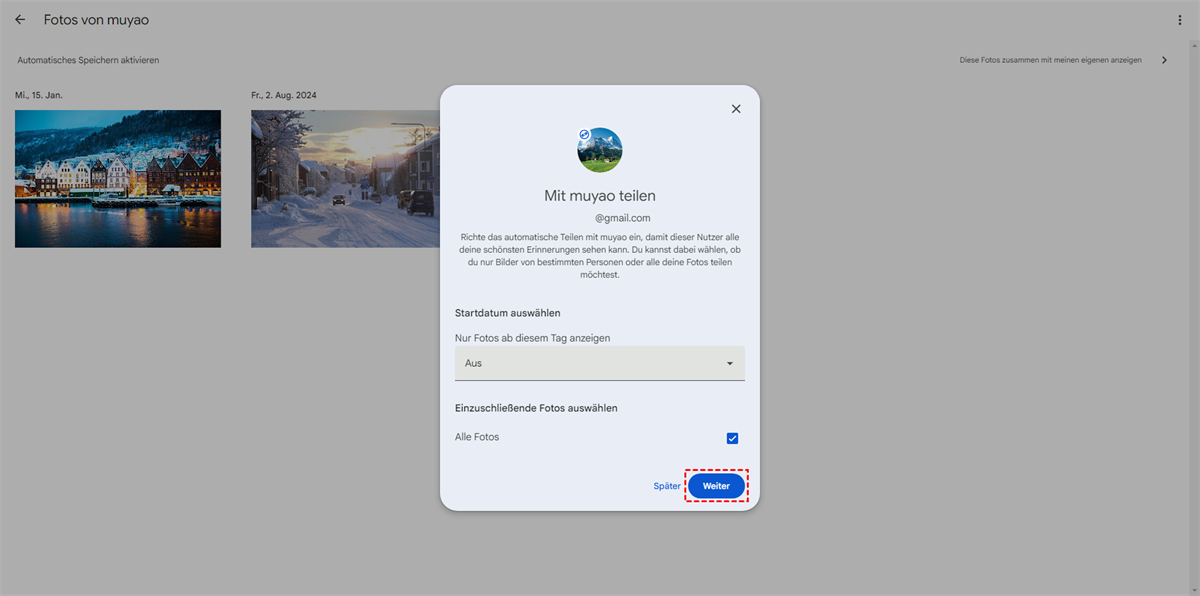The image size is (1200, 596).
Task: Click Nur Fotos ab diesem Tag anzeigen label
Action: point(532,338)
